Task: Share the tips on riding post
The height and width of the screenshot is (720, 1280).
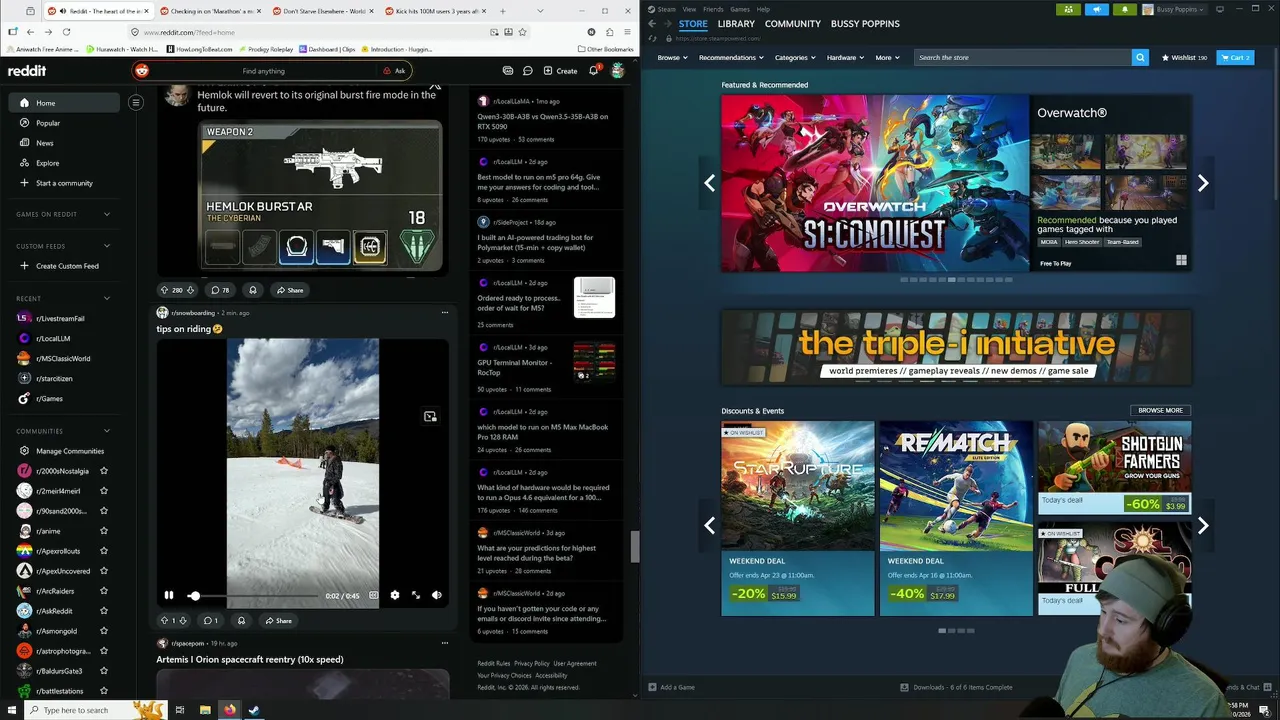Action: click(279, 621)
